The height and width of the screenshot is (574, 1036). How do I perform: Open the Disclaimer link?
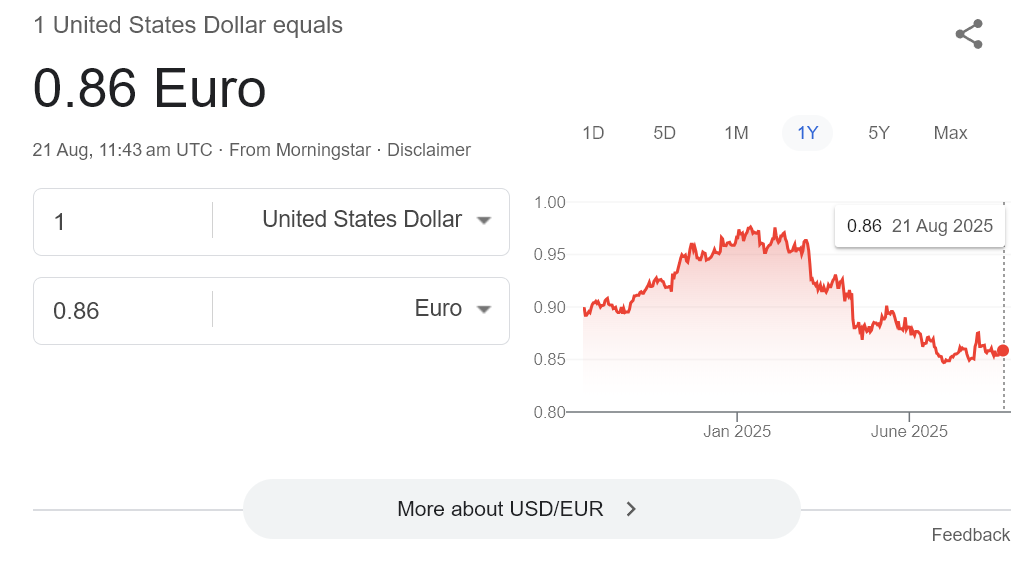pos(429,150)
